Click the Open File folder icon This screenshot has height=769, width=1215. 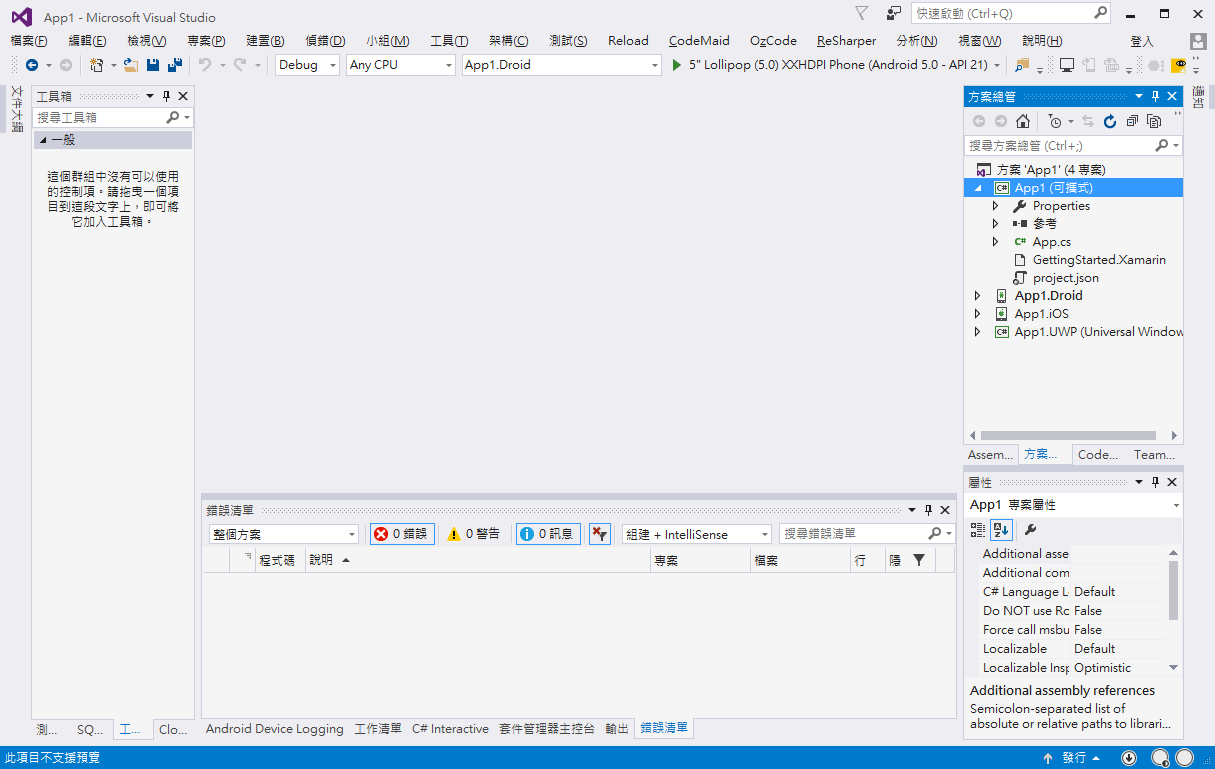coord(130,65)
